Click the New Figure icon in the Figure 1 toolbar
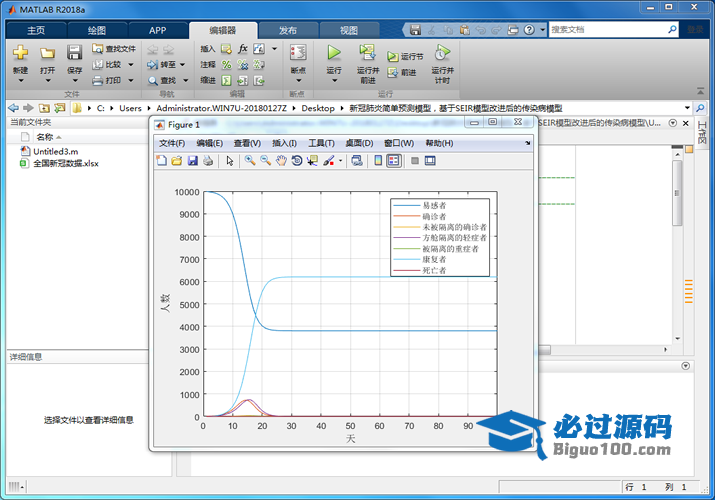The width and height of the screenshot is (715, 500). point(161,160)
